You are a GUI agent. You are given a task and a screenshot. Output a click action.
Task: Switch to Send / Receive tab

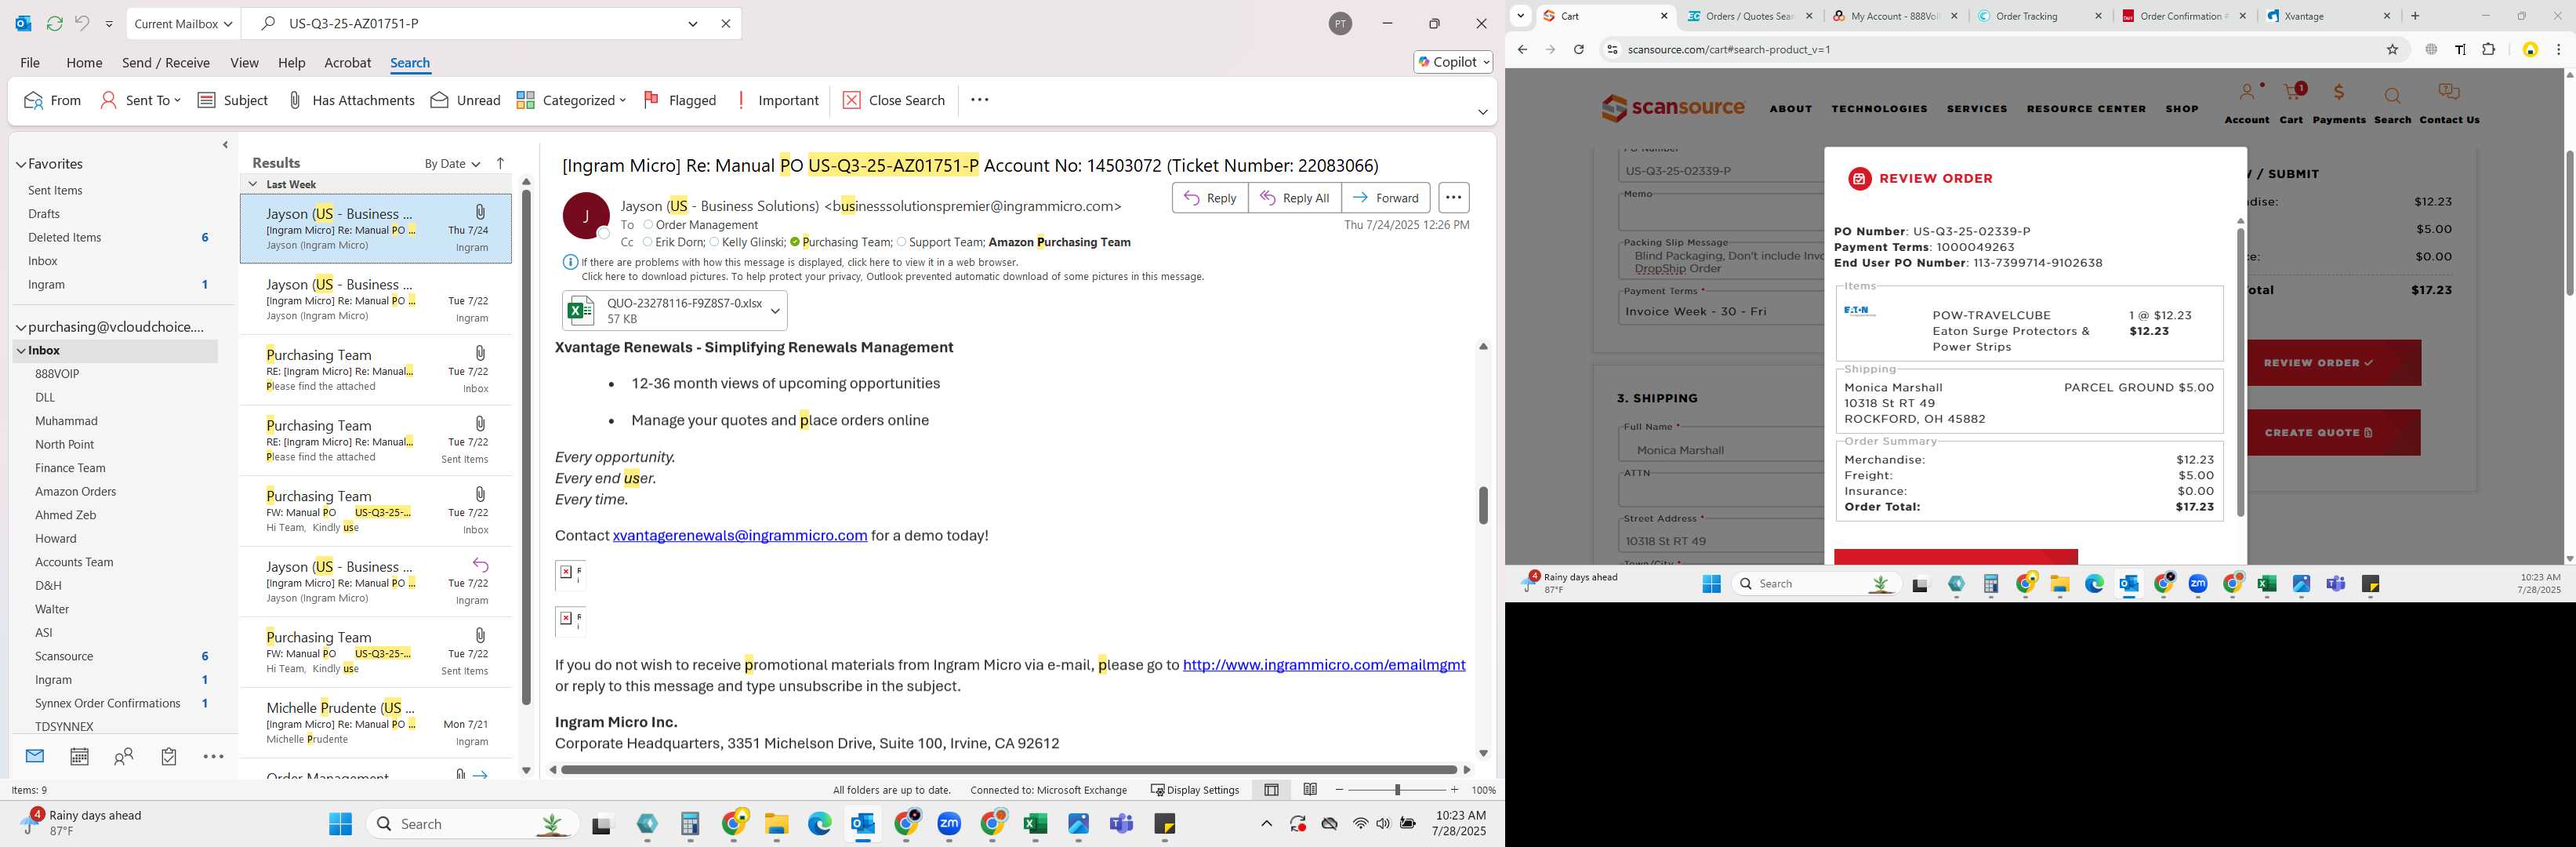pos(166,62)
